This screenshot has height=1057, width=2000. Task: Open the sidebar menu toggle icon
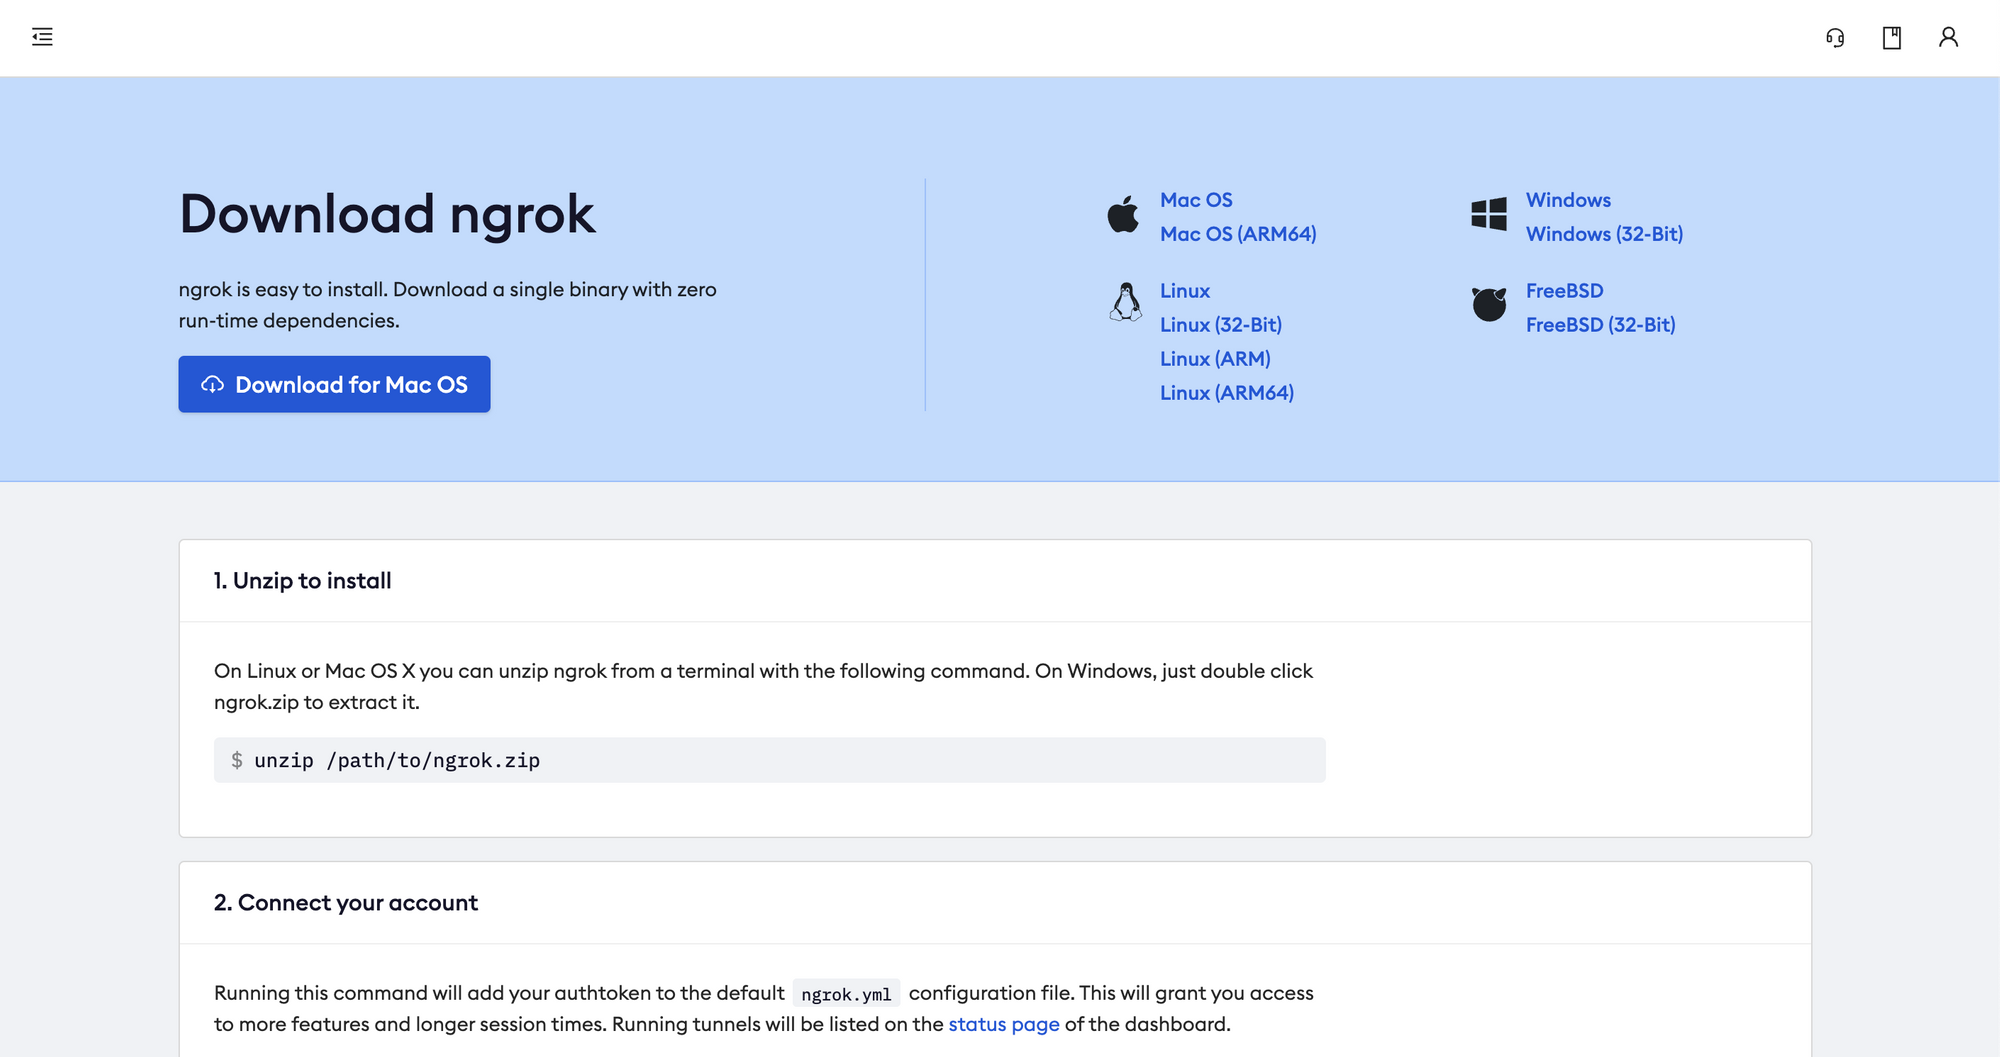42,37
